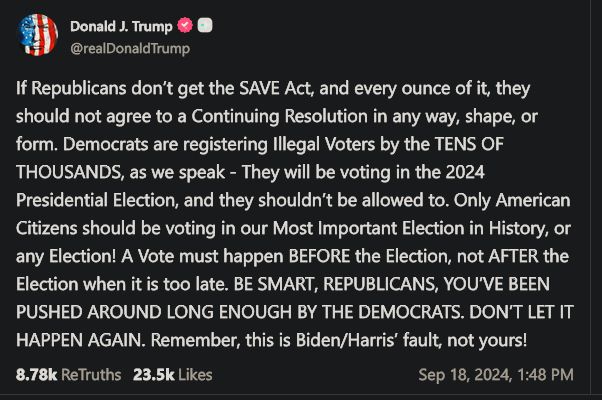This screenshot has height=400, width=602.
Task: Click the BE SMART, REPUBLICANS text
Action: (x=336, y=284)
